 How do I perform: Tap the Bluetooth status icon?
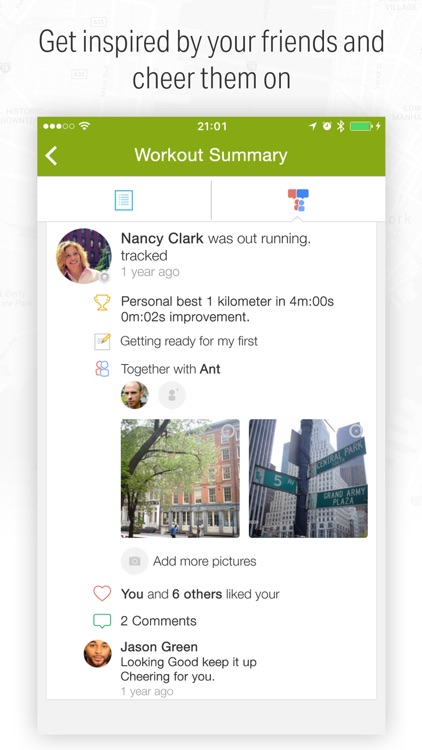(x=341, y=126)
